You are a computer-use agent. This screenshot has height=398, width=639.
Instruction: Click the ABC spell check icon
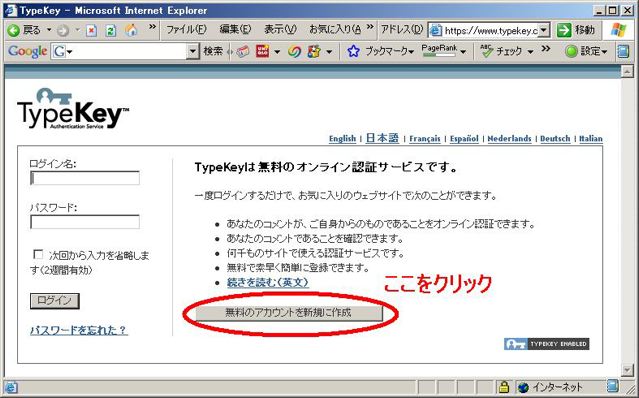(x=487, y=51)
